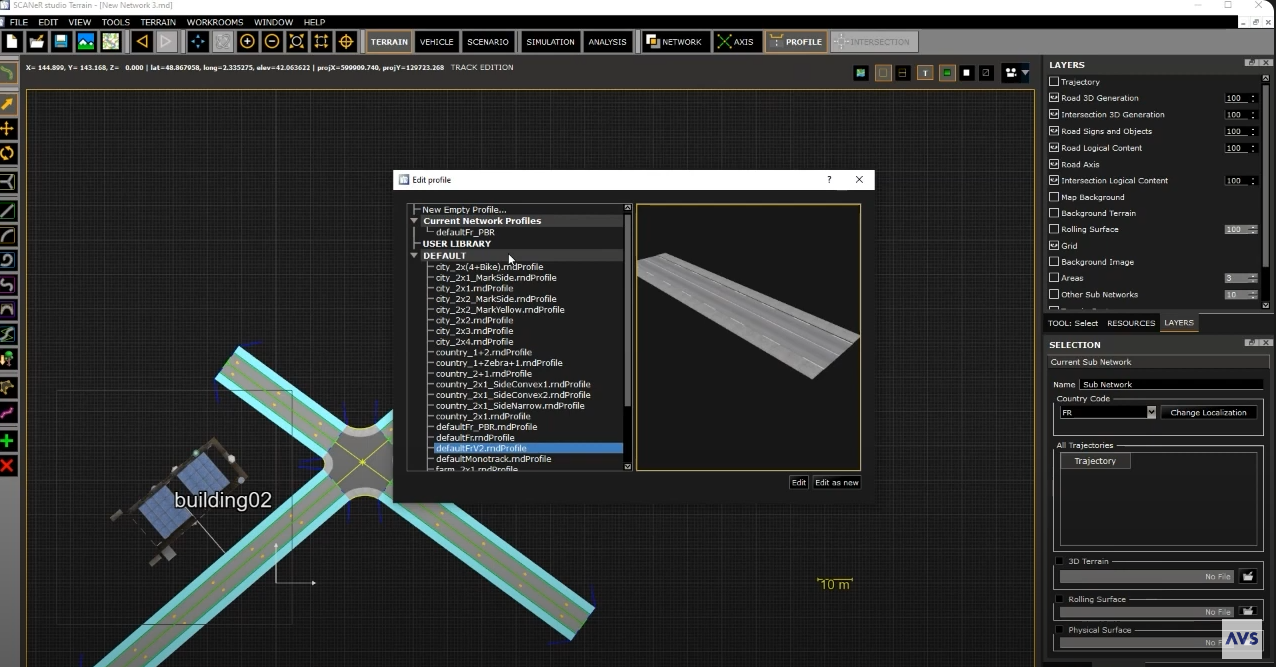Toggle Intersection 3D Generation layer visibility

click(1054, 114)
